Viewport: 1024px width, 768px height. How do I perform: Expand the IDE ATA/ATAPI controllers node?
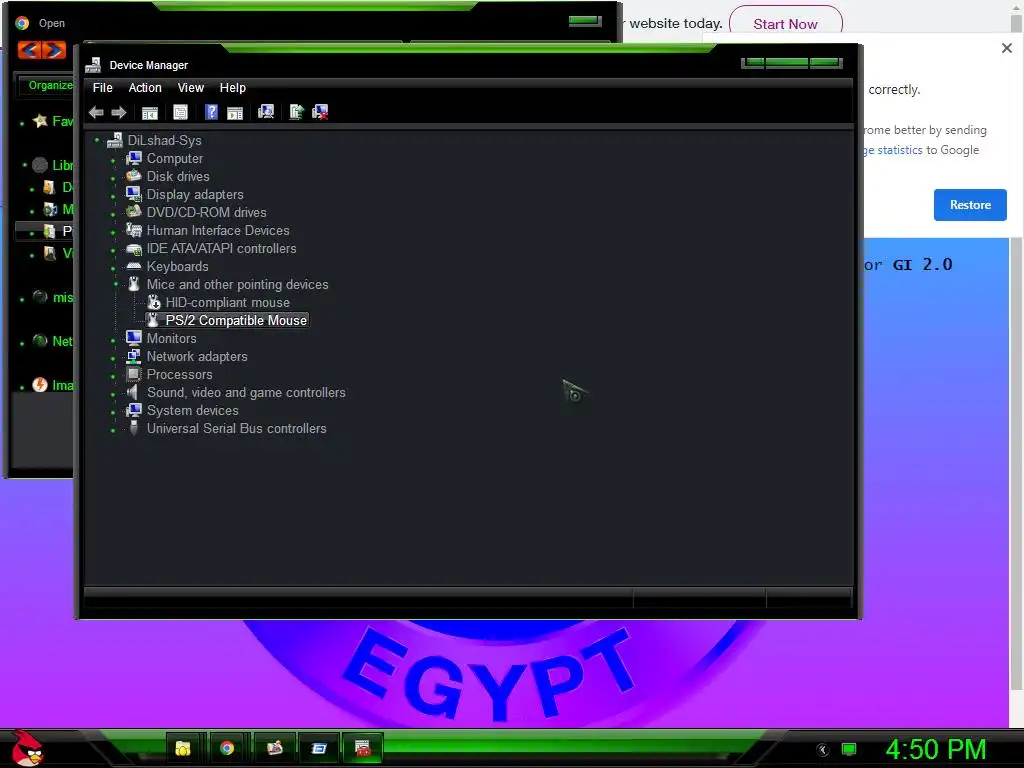[x=113, y=250]
